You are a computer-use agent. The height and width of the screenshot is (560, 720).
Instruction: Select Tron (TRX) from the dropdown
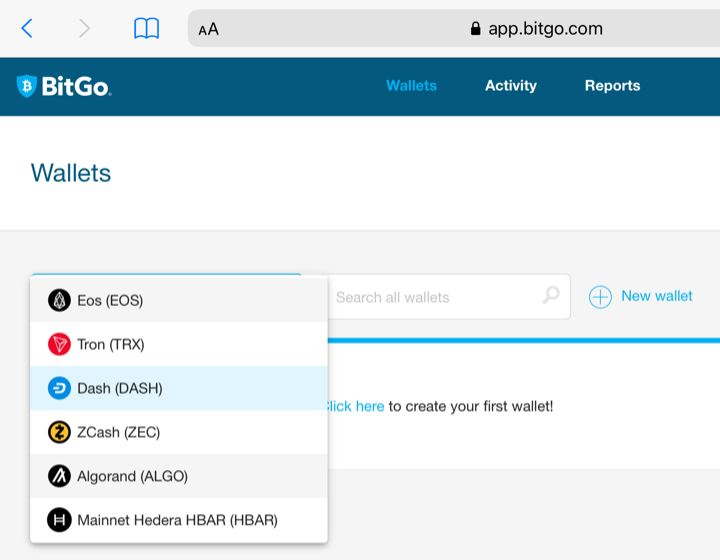point(179,344)
